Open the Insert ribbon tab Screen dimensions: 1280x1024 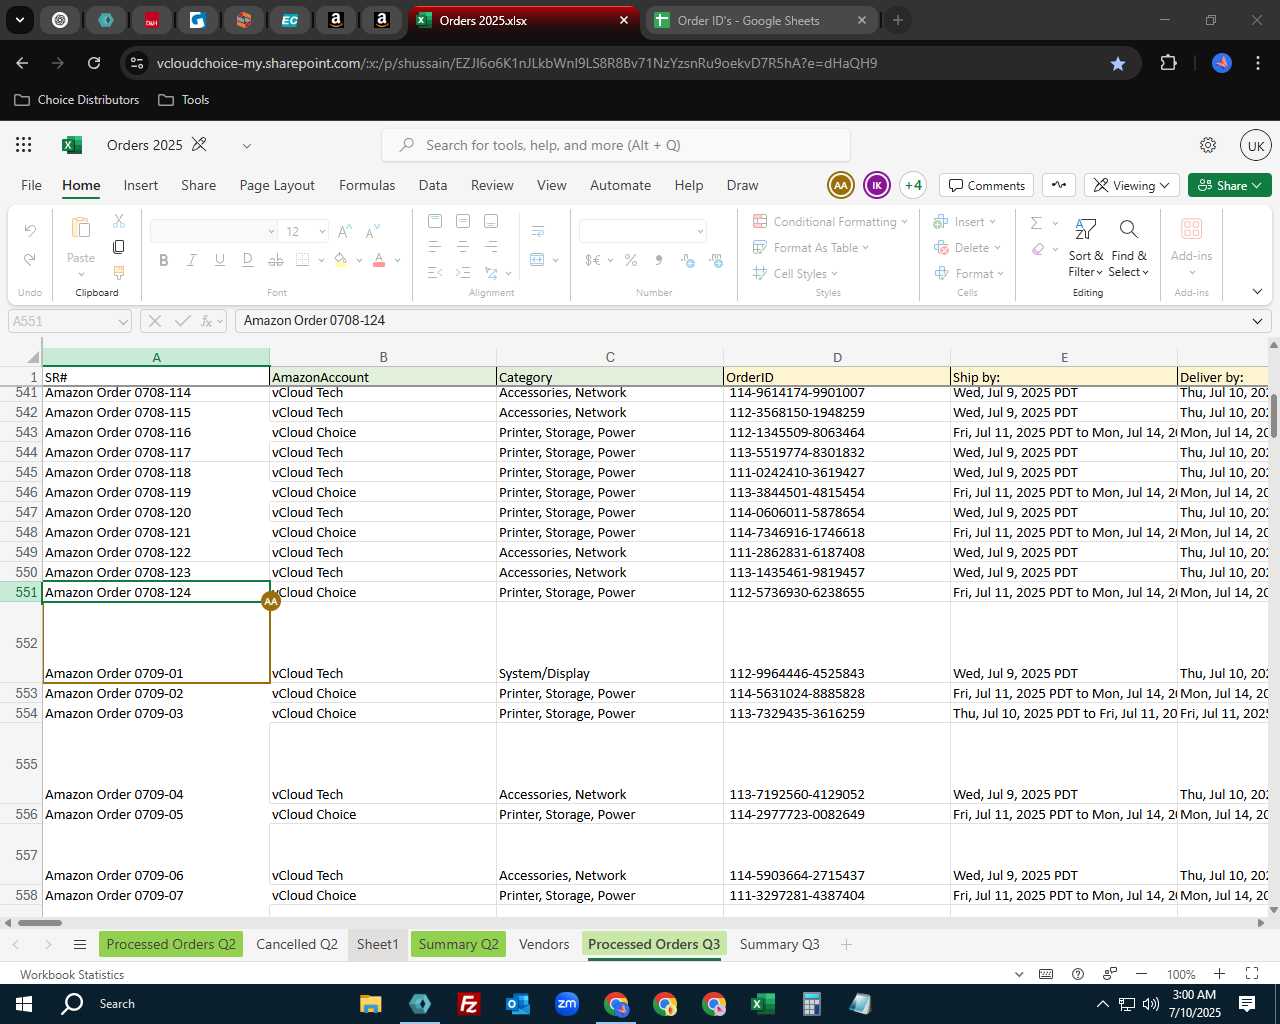pyautogui.click(x=141, y=185)
